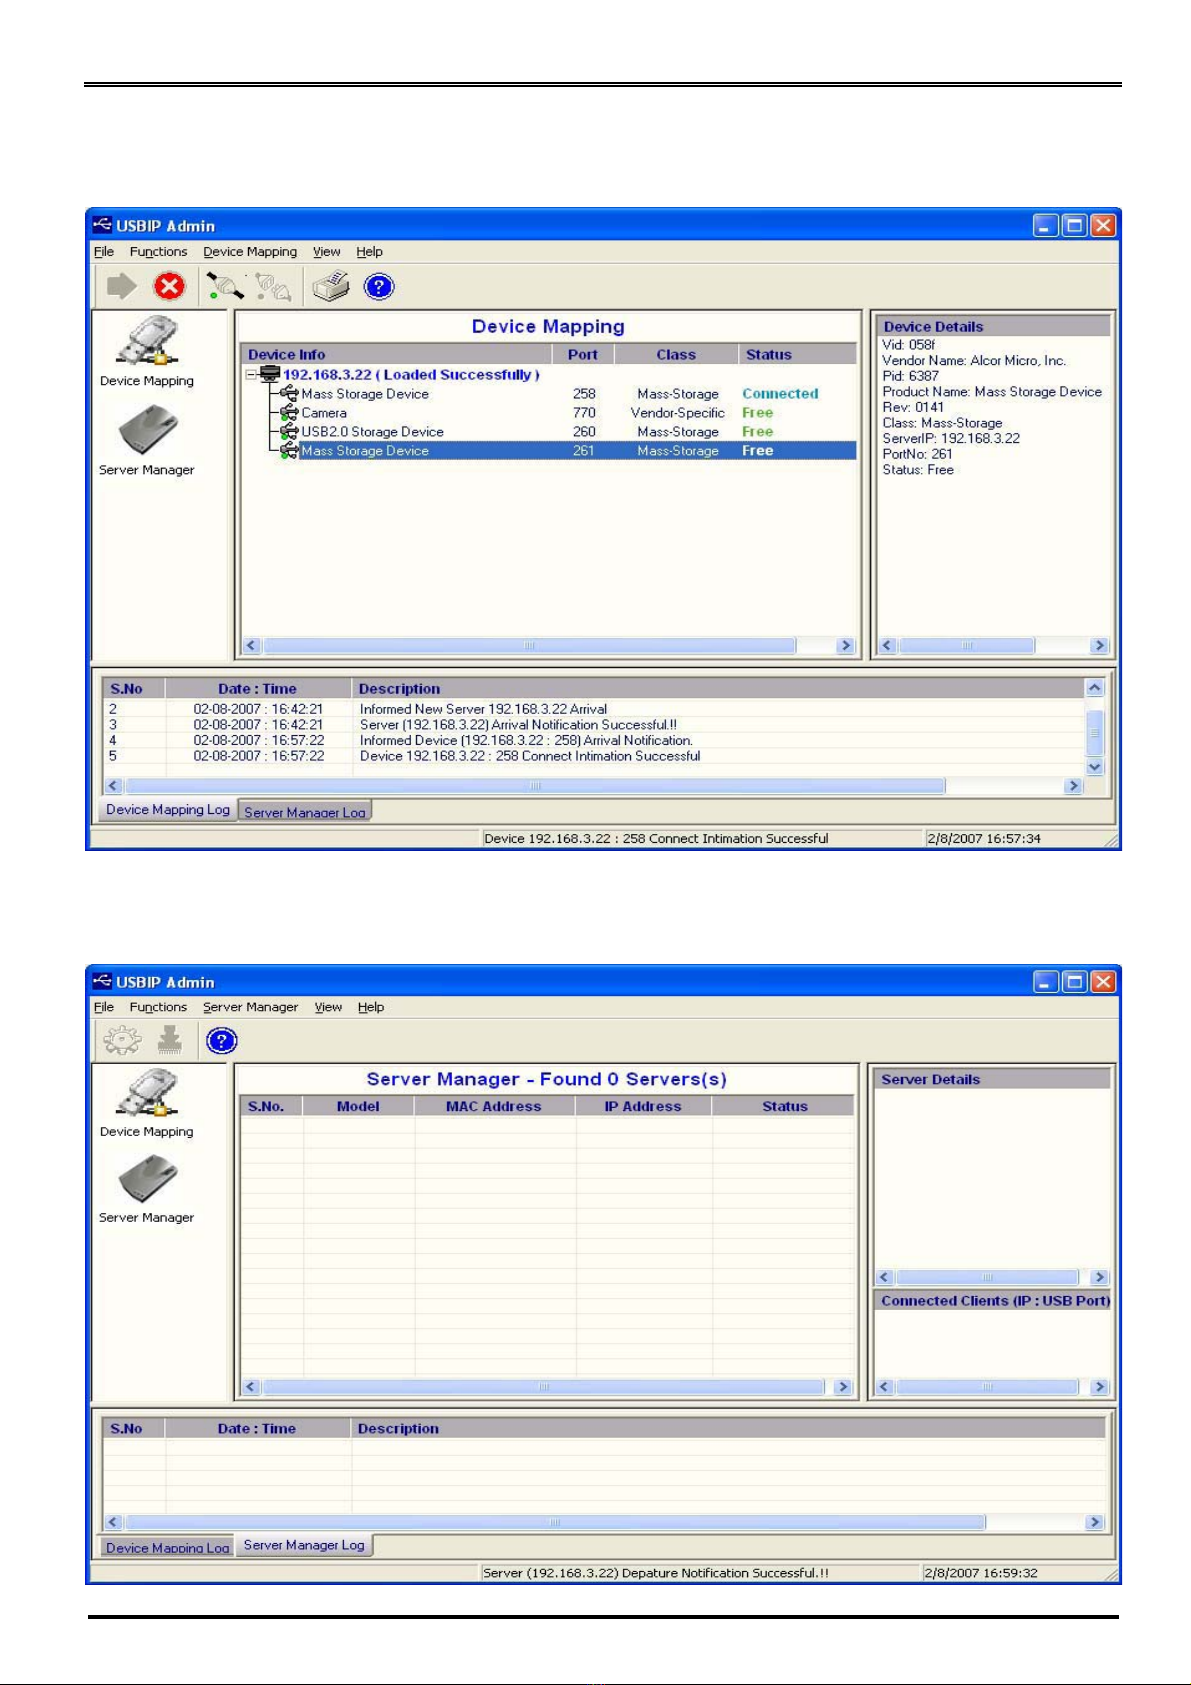Click Status header in Server Manager table

pos(784,1106)
